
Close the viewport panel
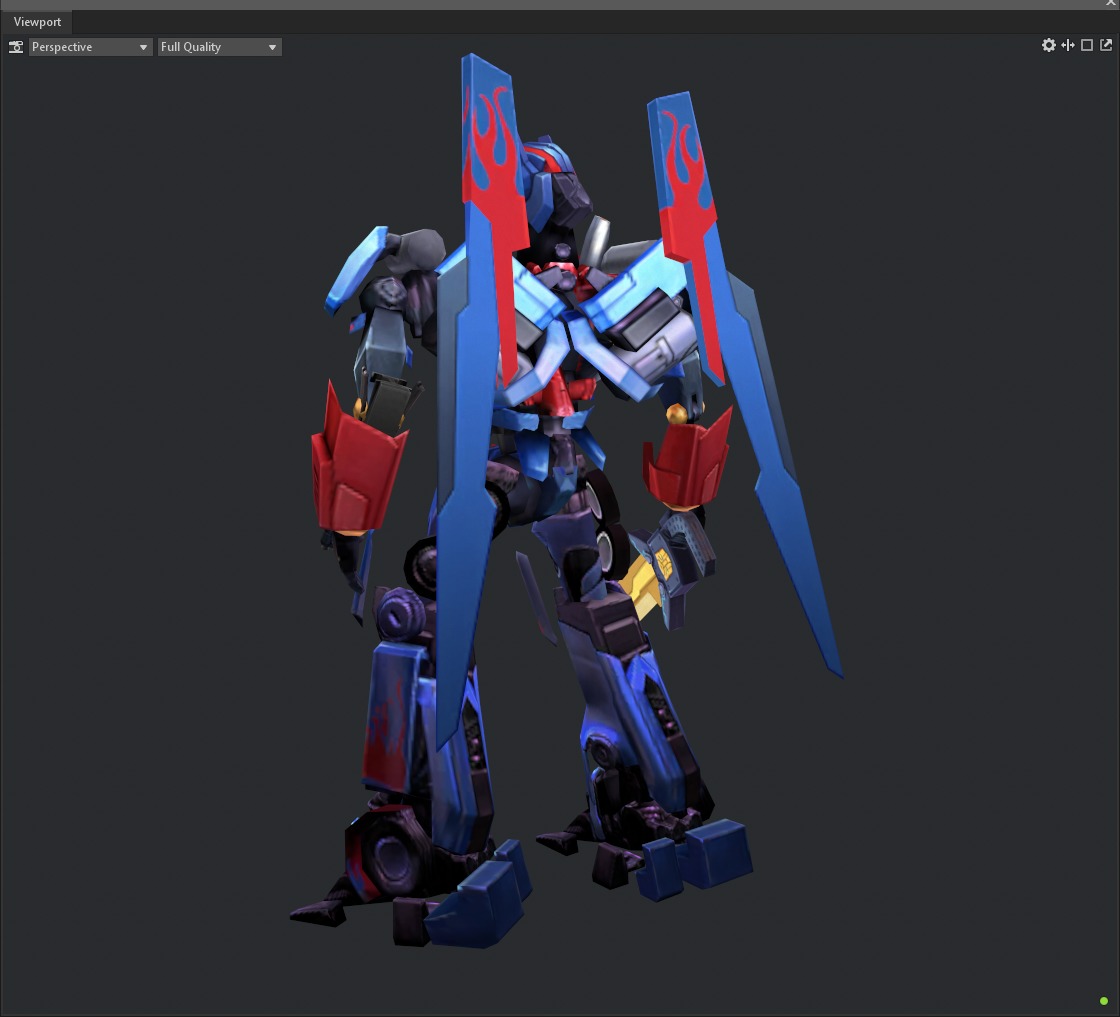pyautogui.click(x=1111, y=4)
